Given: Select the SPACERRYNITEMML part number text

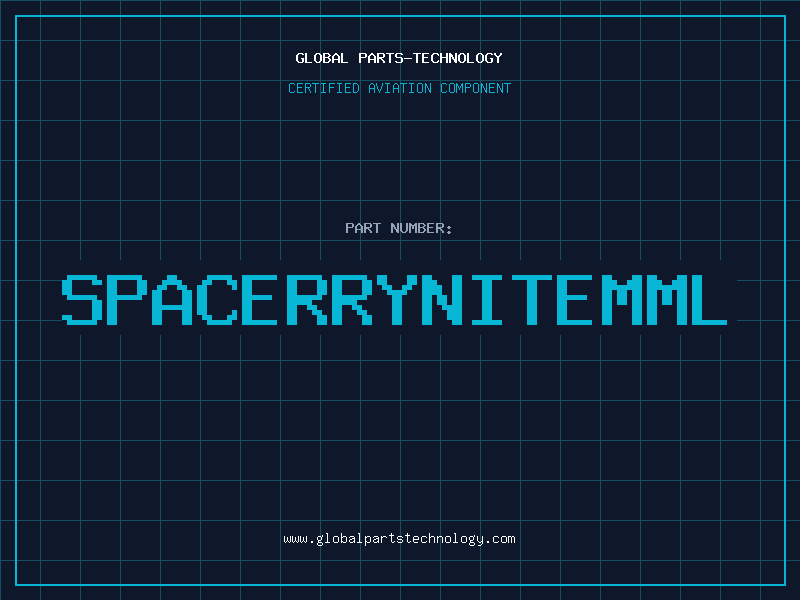Looking at the screenshot, I should pos(394,300).
